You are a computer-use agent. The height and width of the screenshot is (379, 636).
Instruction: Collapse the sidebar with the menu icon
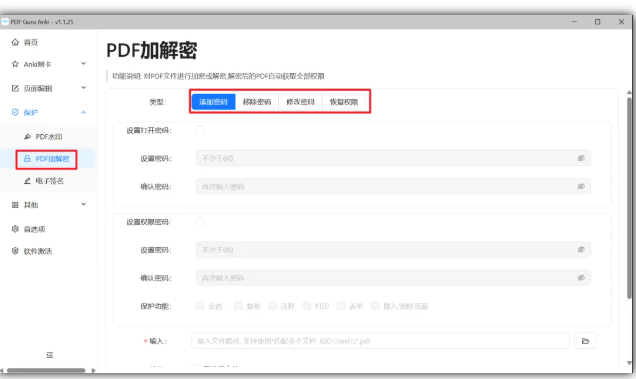point(49,355)
